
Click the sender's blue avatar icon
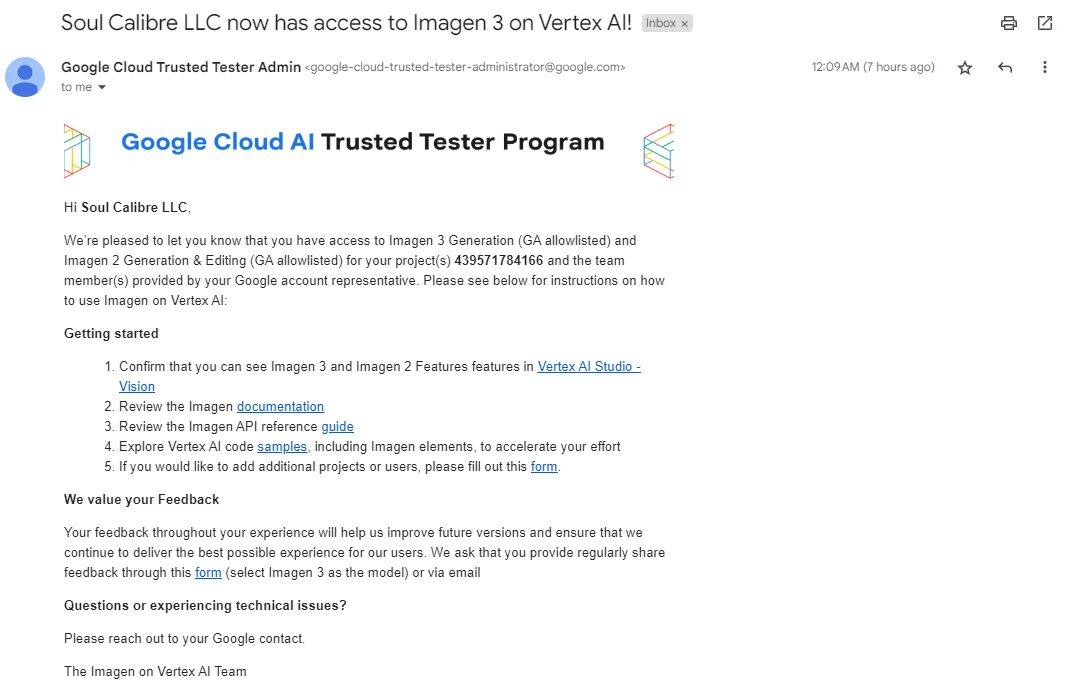pos(25,77)
